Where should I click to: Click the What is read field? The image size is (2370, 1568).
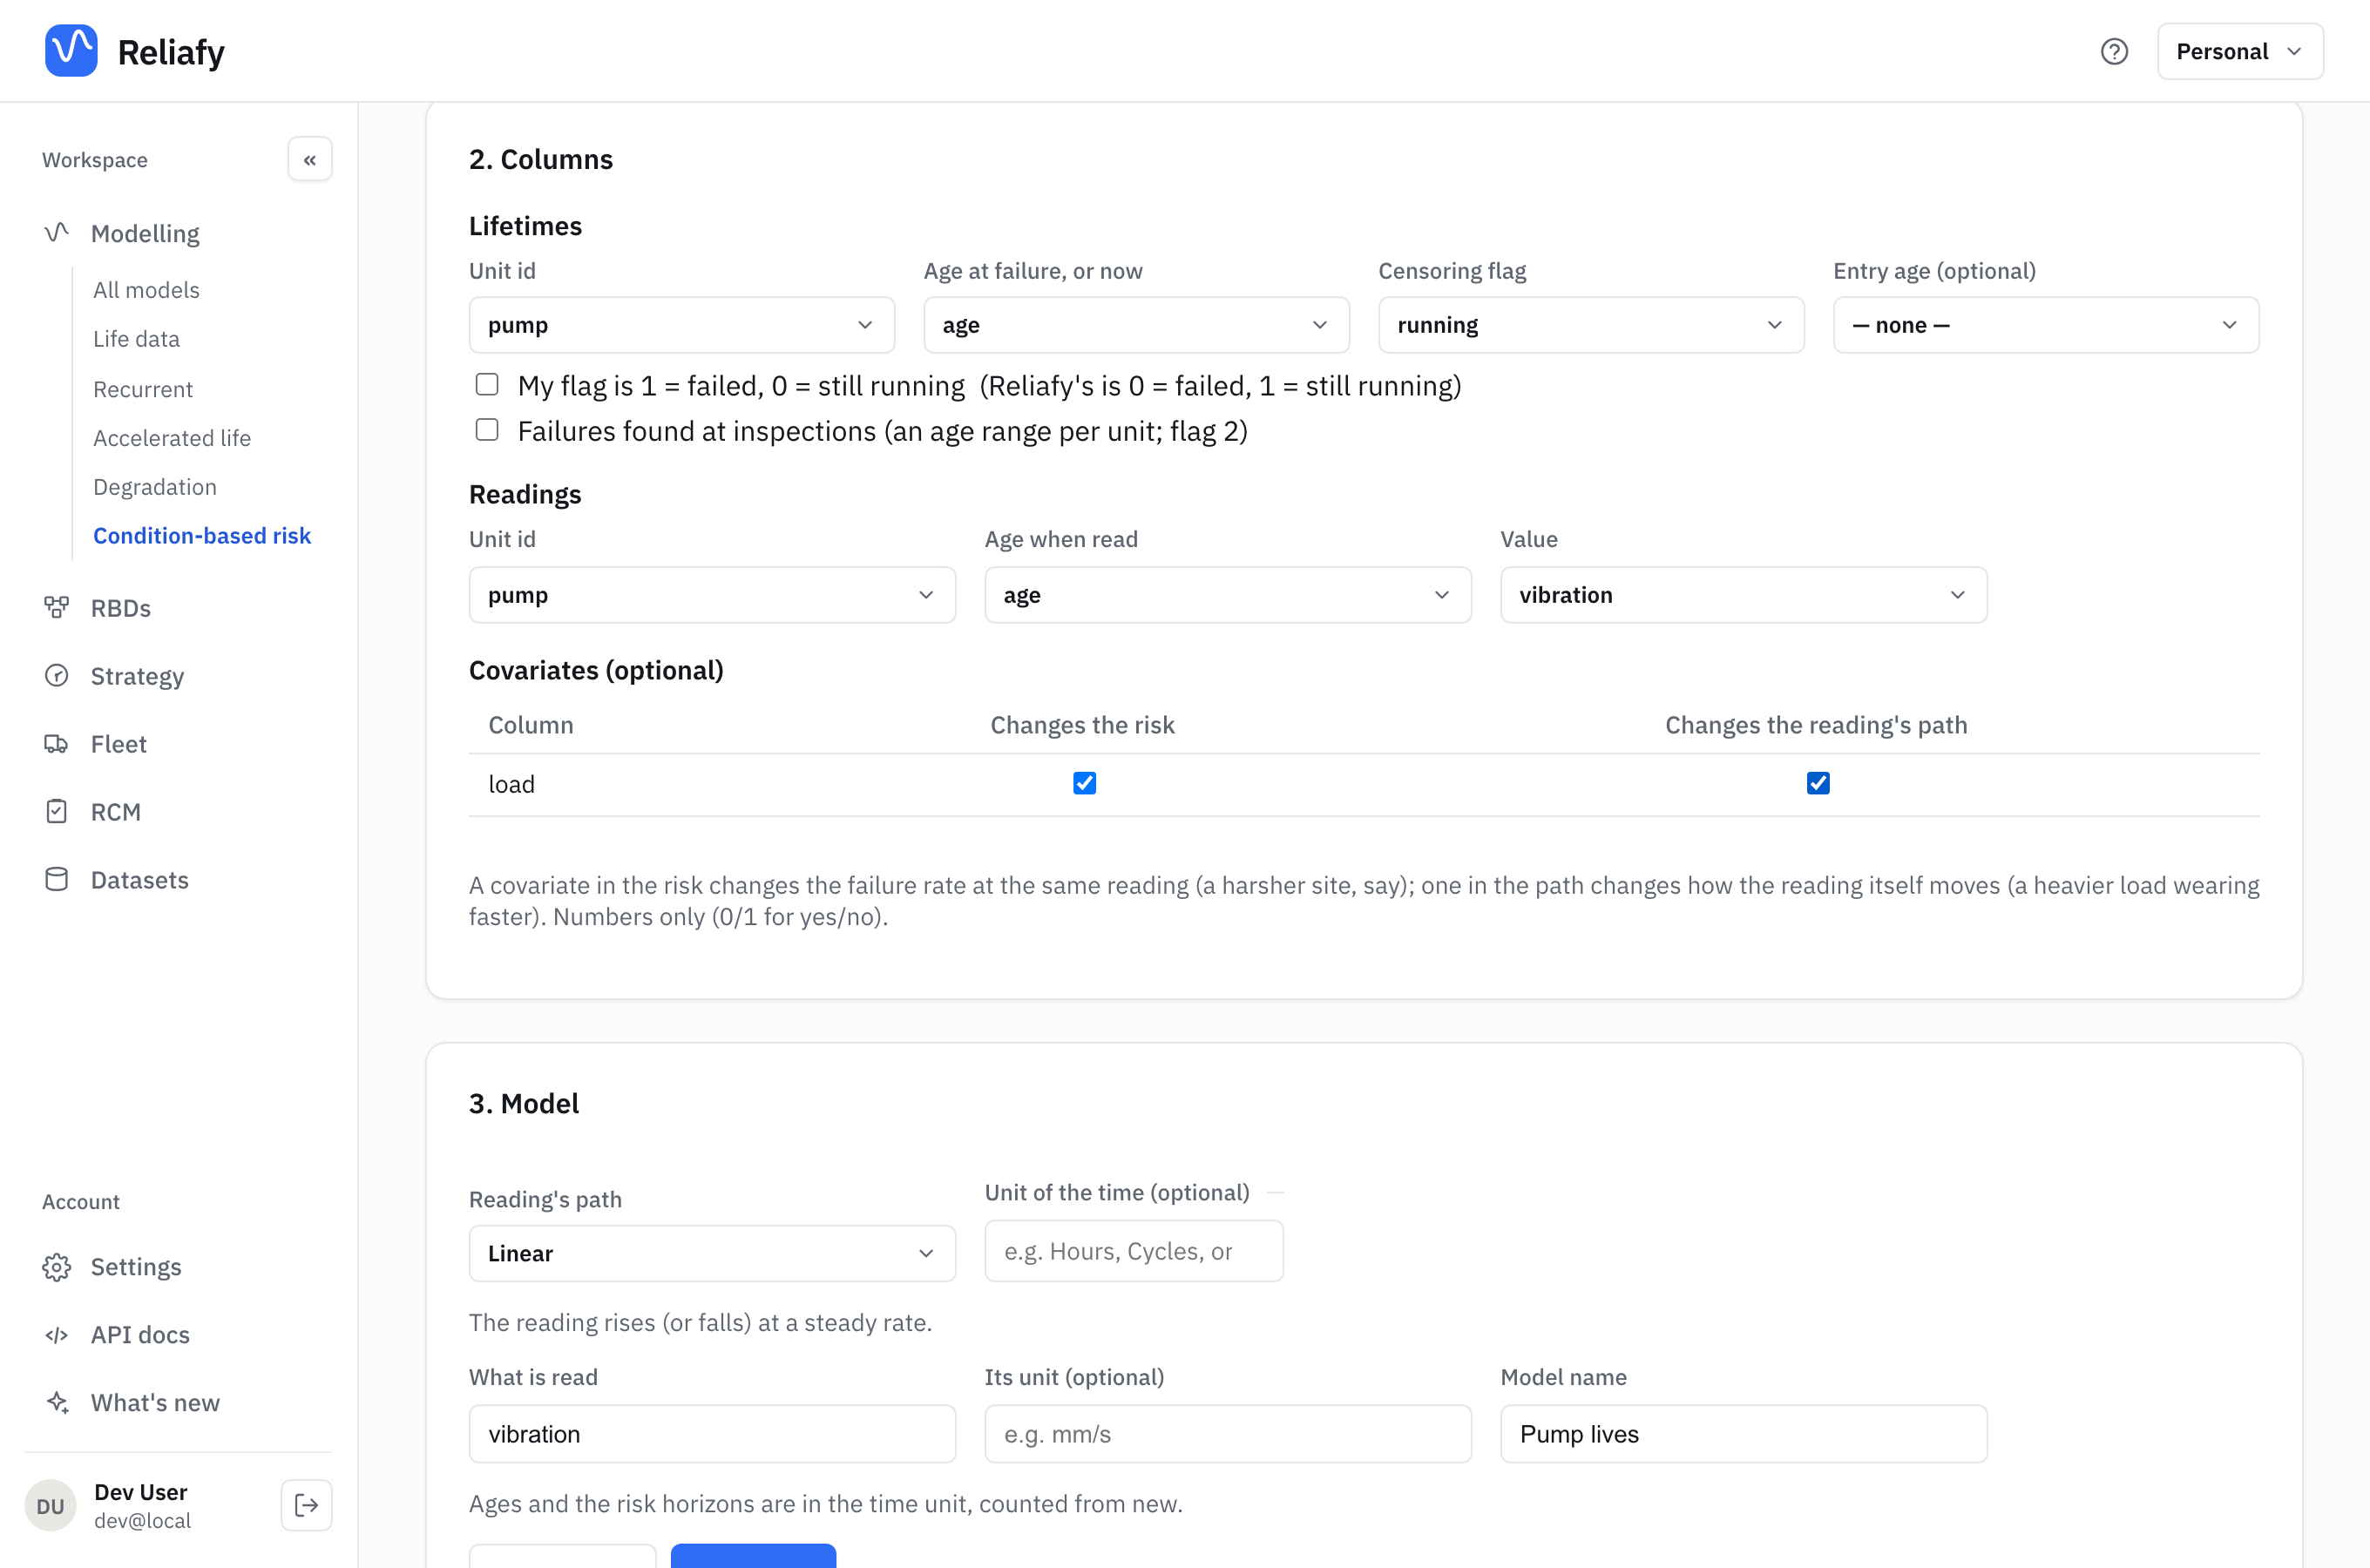(712, 1434)
